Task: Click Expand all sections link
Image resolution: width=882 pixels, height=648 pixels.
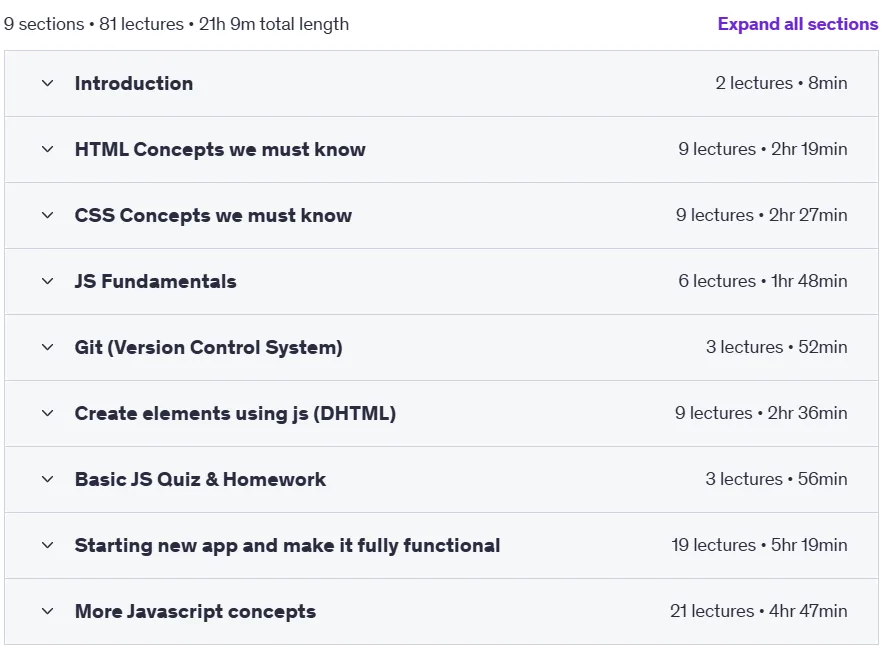Action: 798,24
